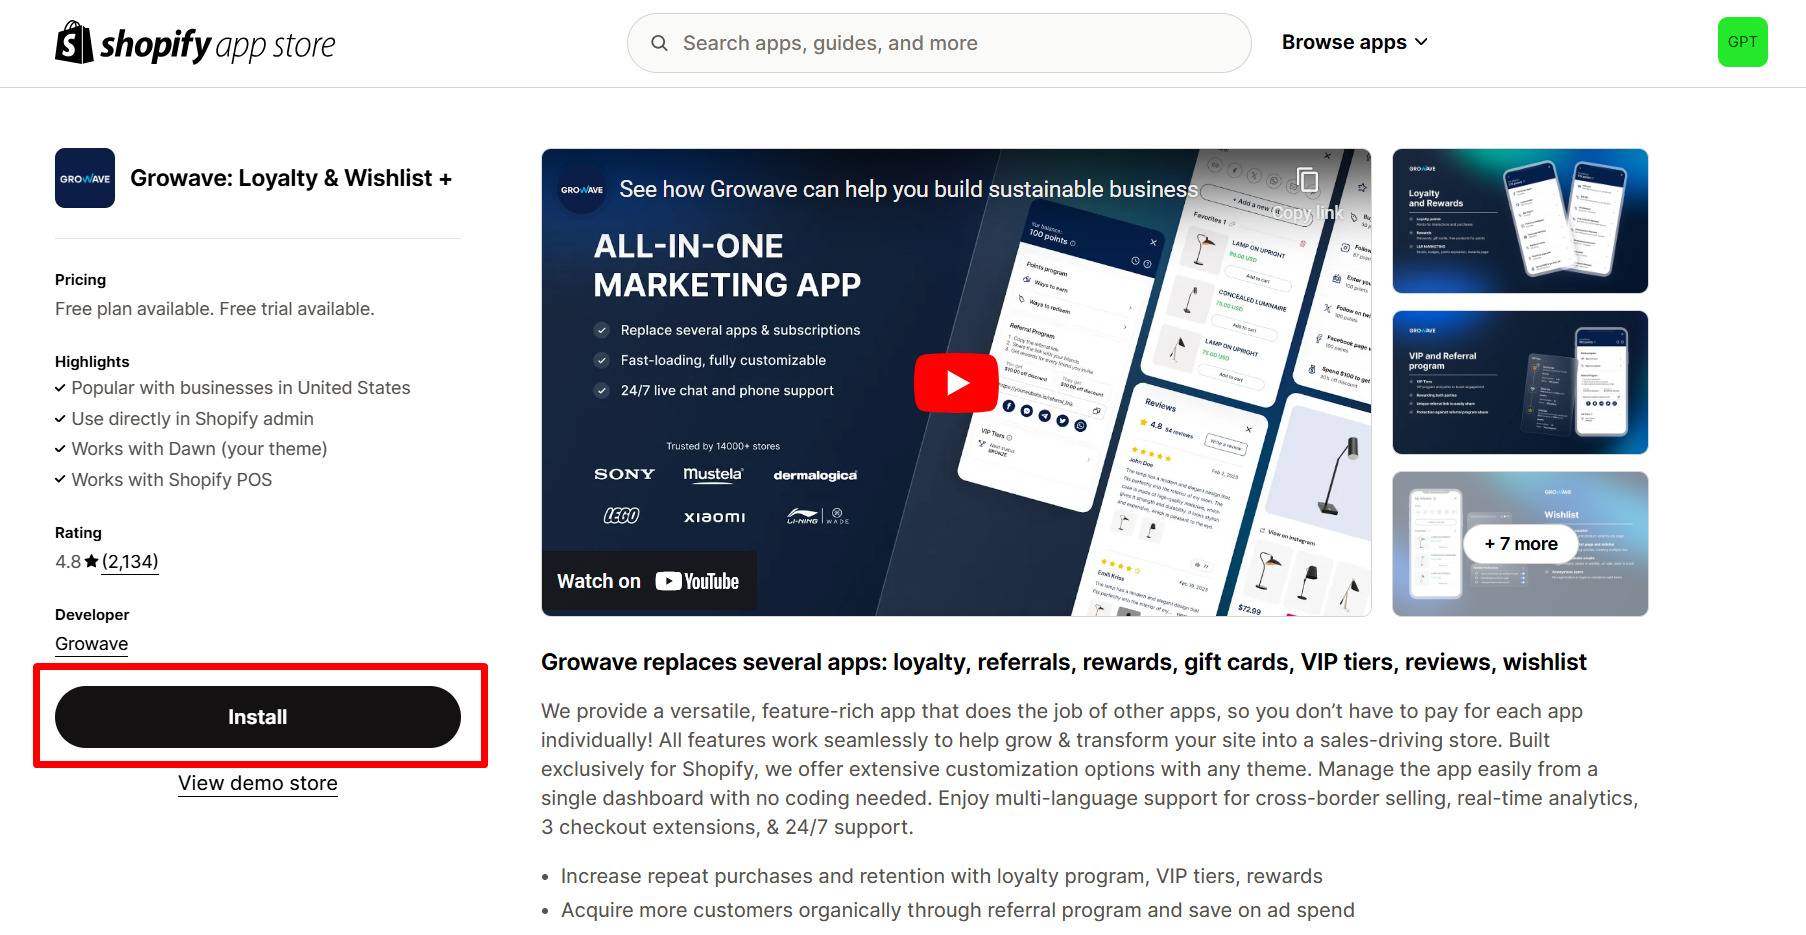Click the Install button
Screen dimensions: 1806x935
point(258,717)
